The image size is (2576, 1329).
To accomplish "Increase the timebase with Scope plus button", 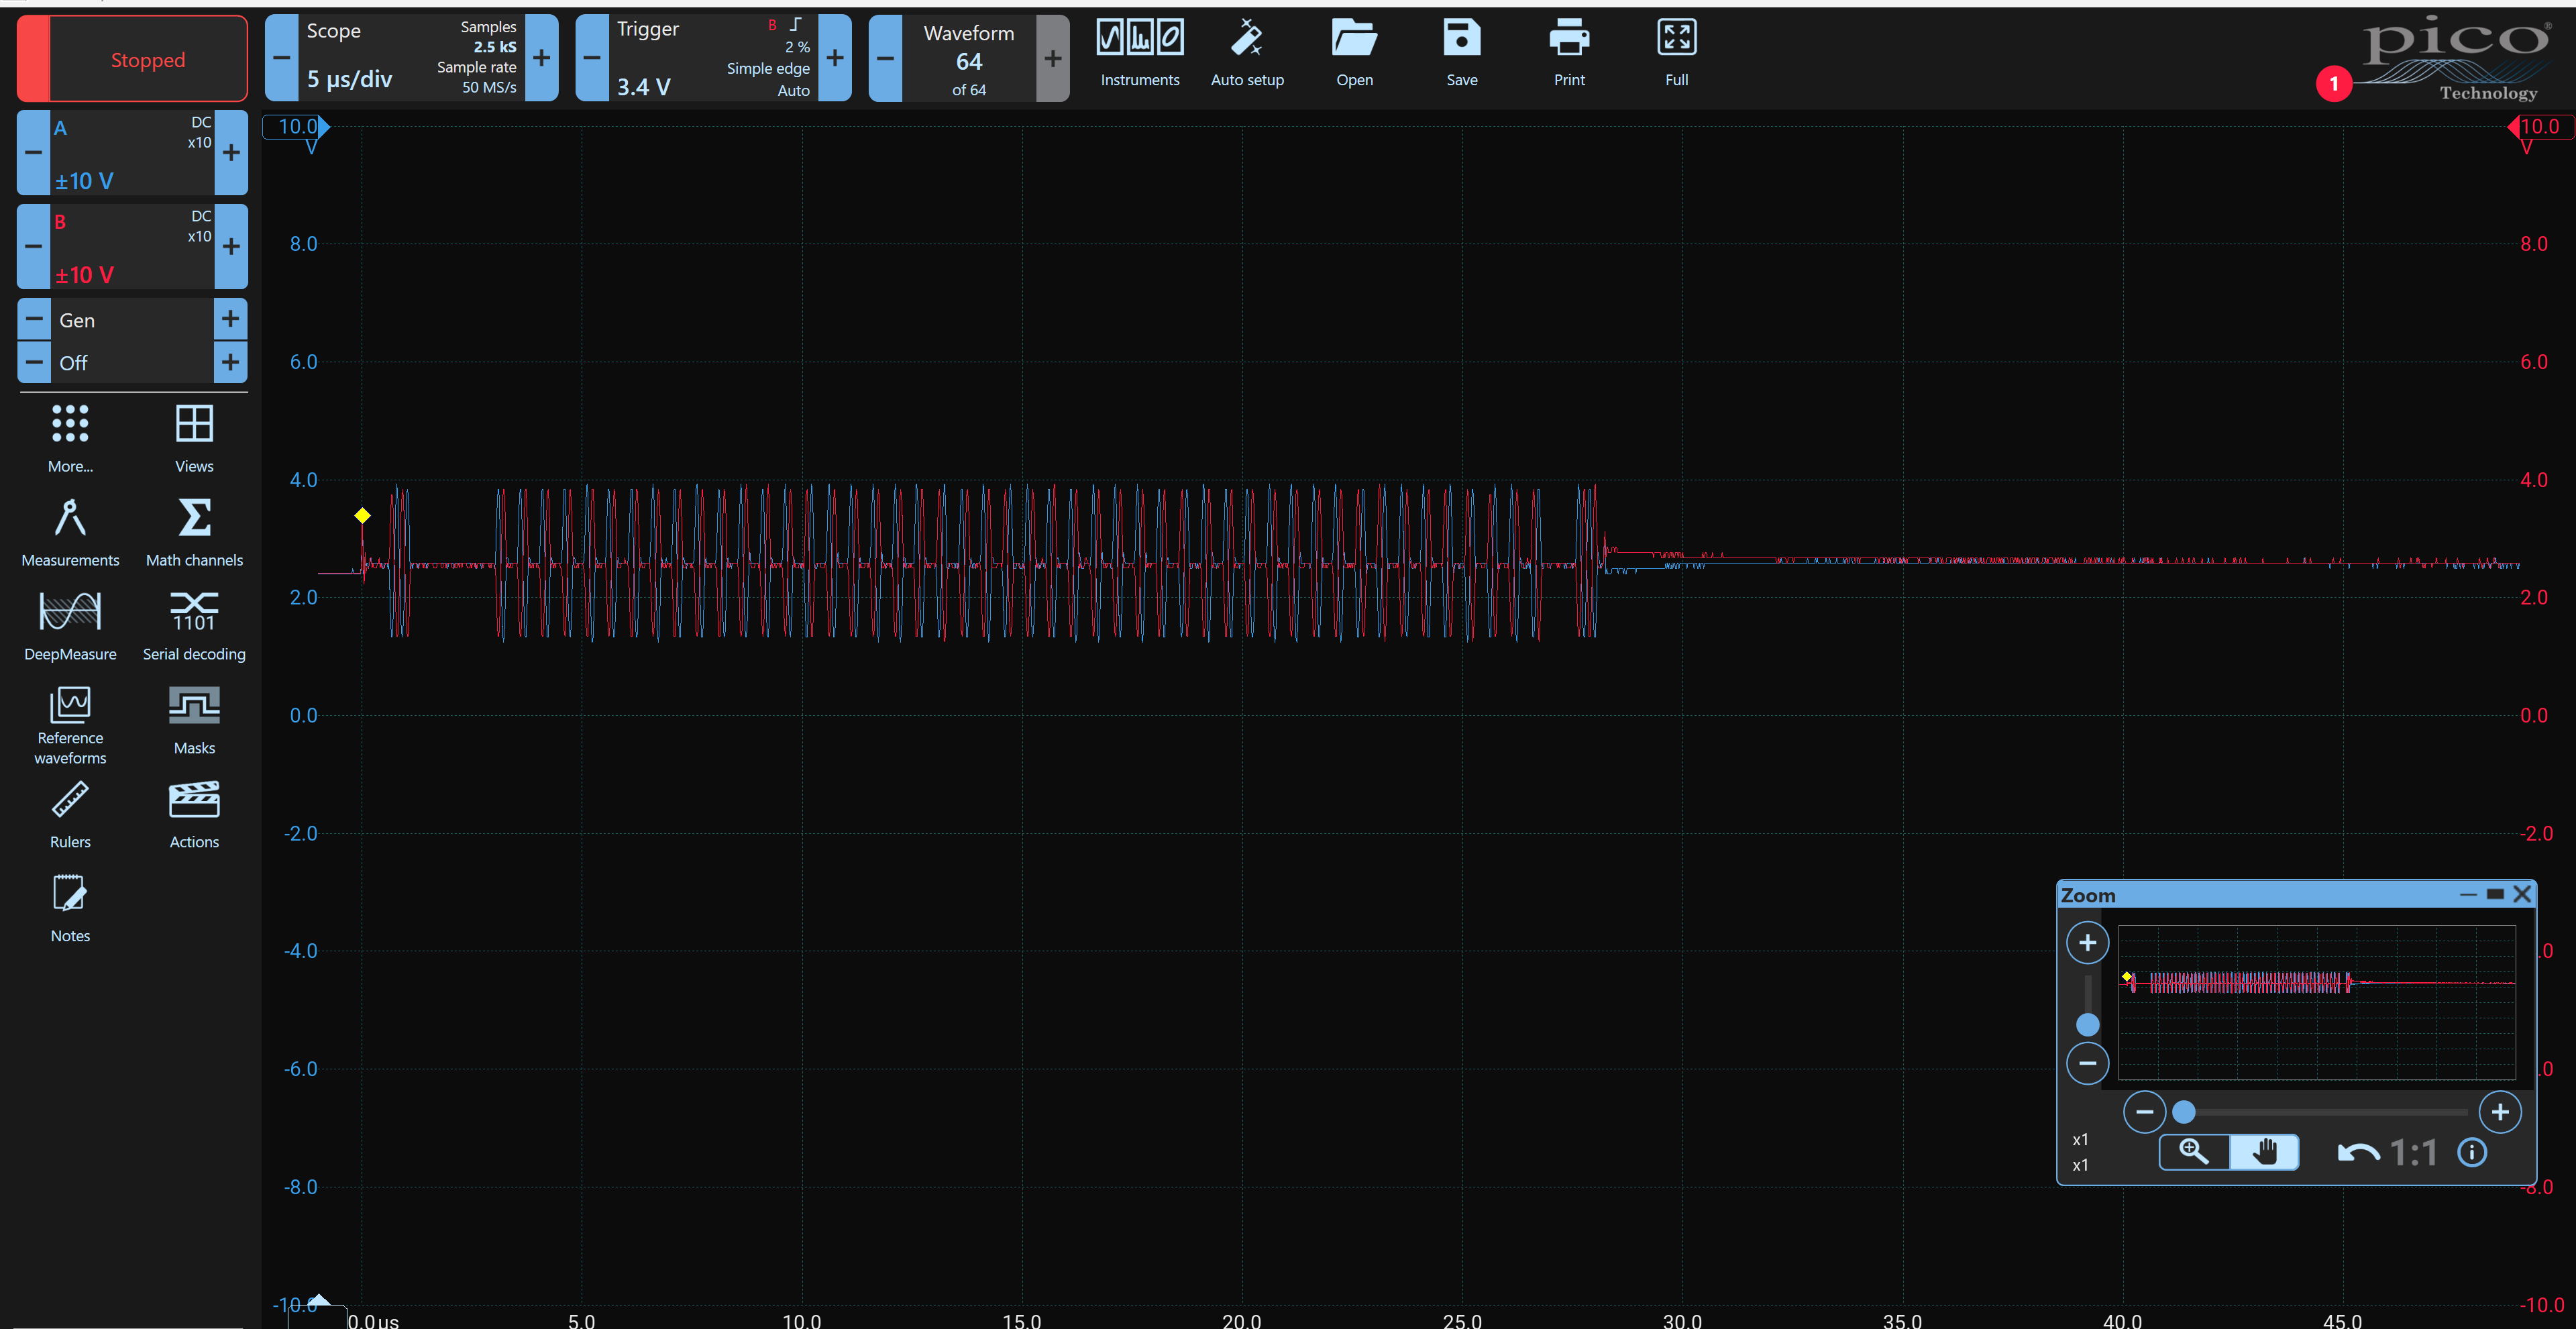I will (x=541, y=58).
